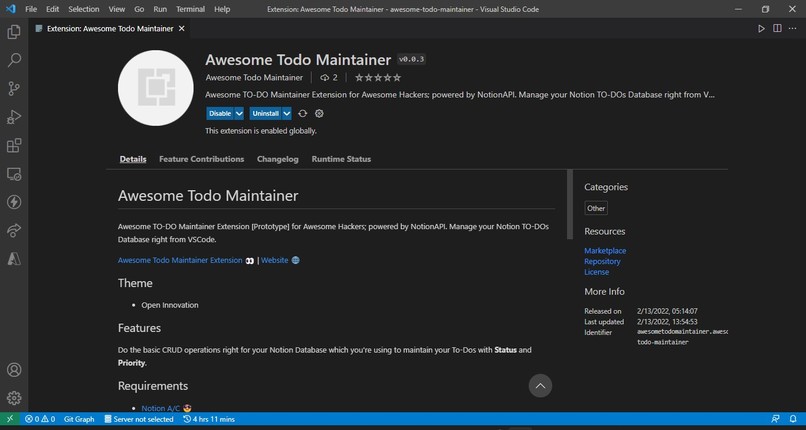806x430 pixels.
Task: Click the Run play icon in editor toolbar
Action: click(761, 29)
